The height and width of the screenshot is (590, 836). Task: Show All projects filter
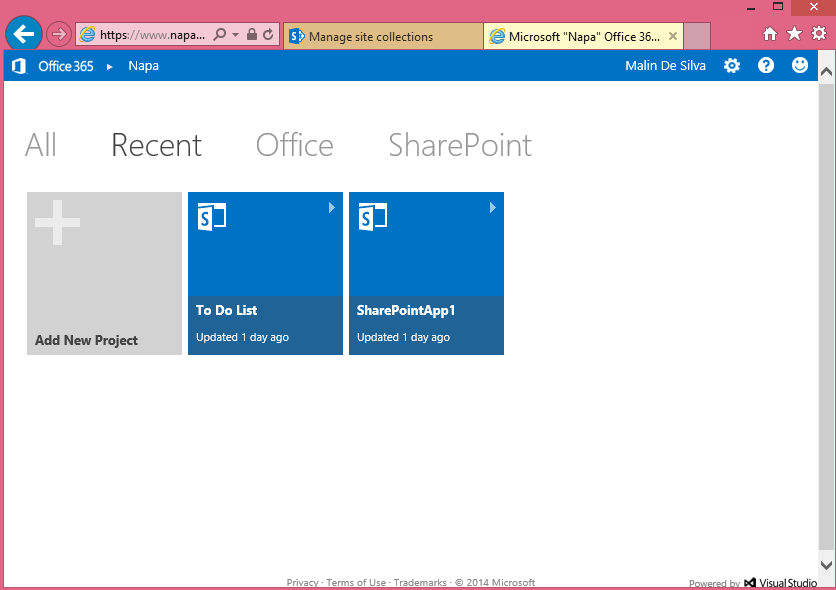pyautogui.click(x=41, y=144)
